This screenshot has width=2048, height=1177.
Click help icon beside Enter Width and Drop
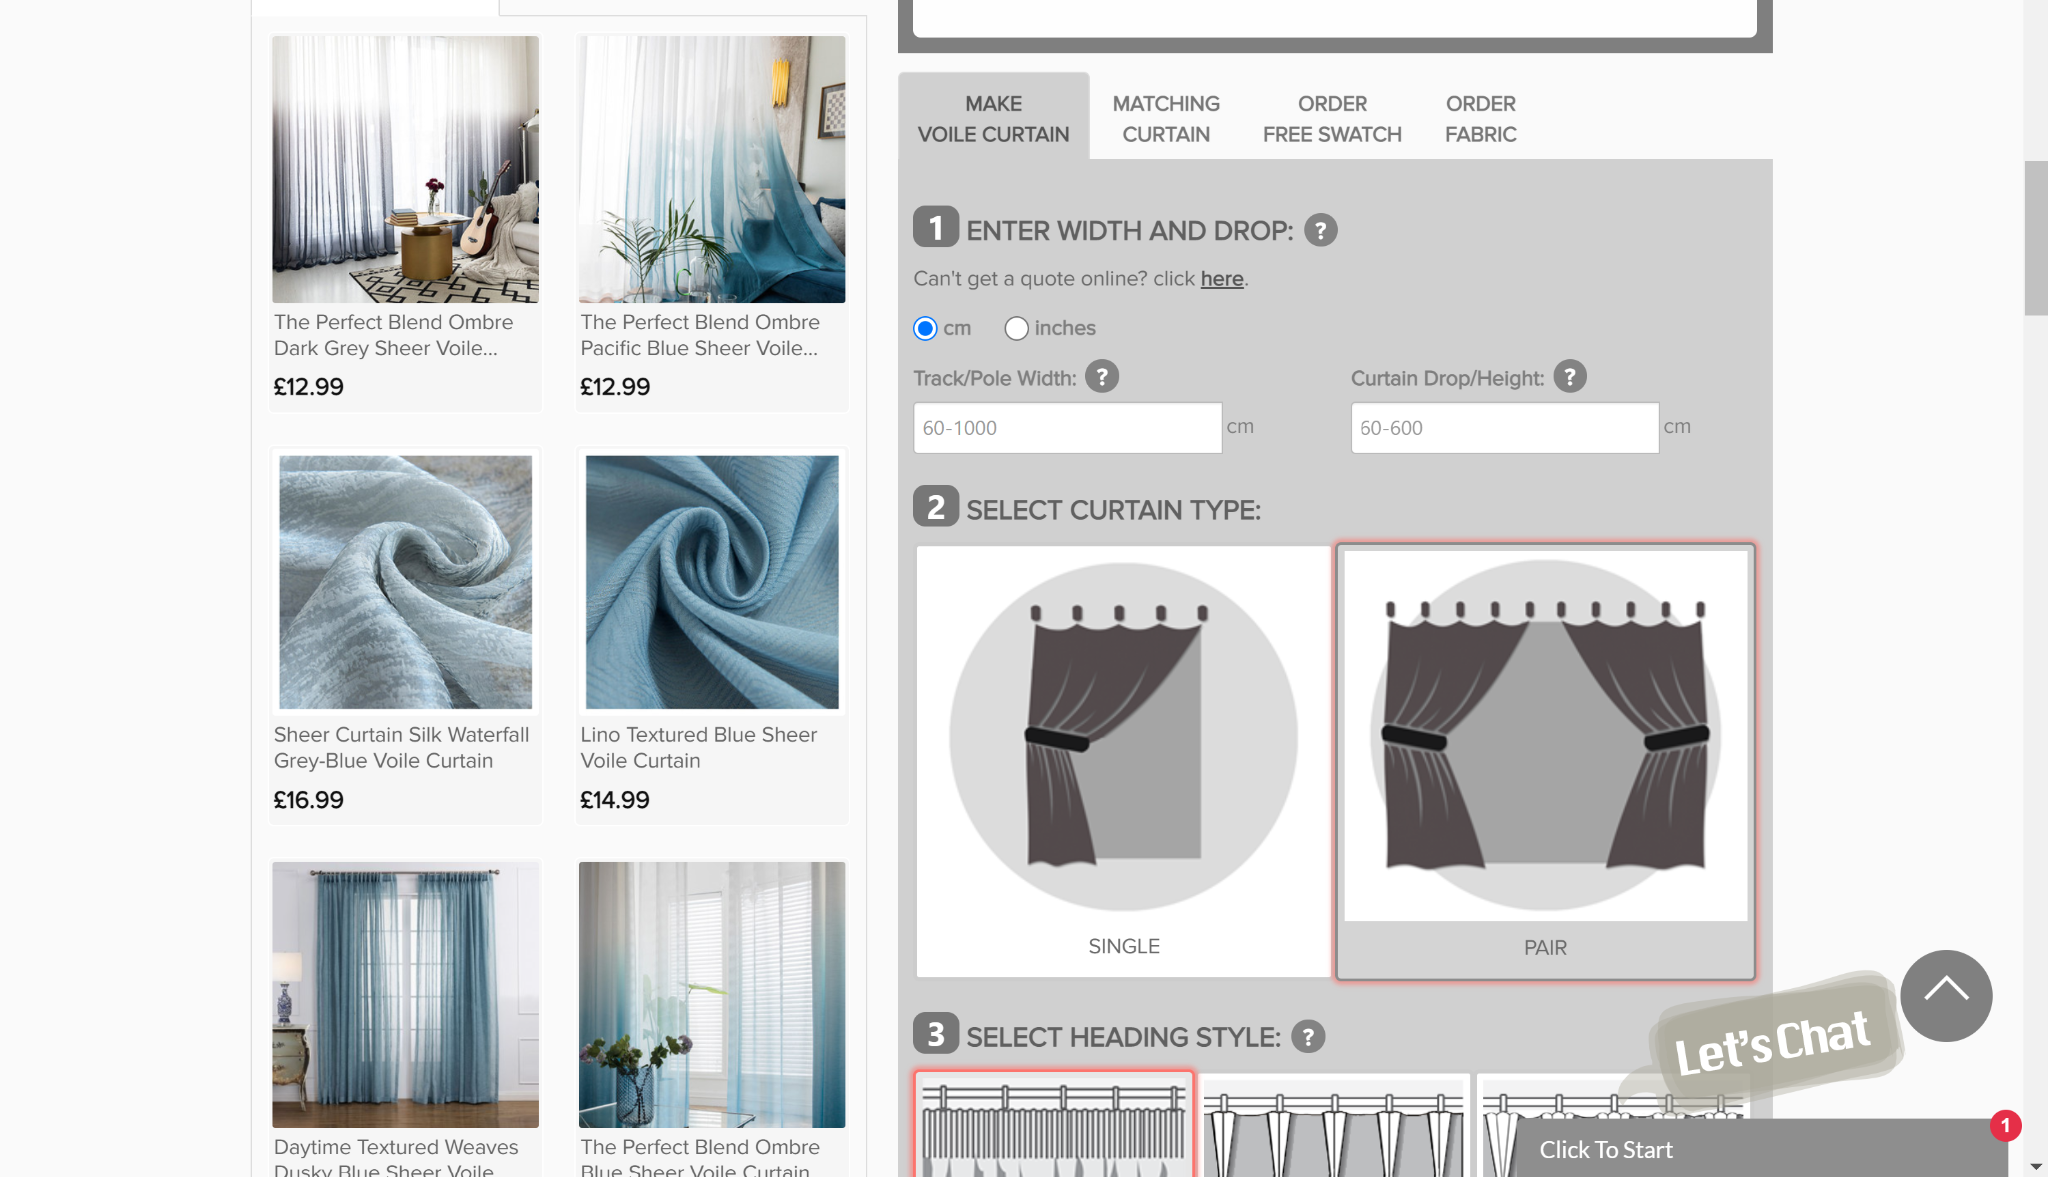click(x=1320, y=231)
